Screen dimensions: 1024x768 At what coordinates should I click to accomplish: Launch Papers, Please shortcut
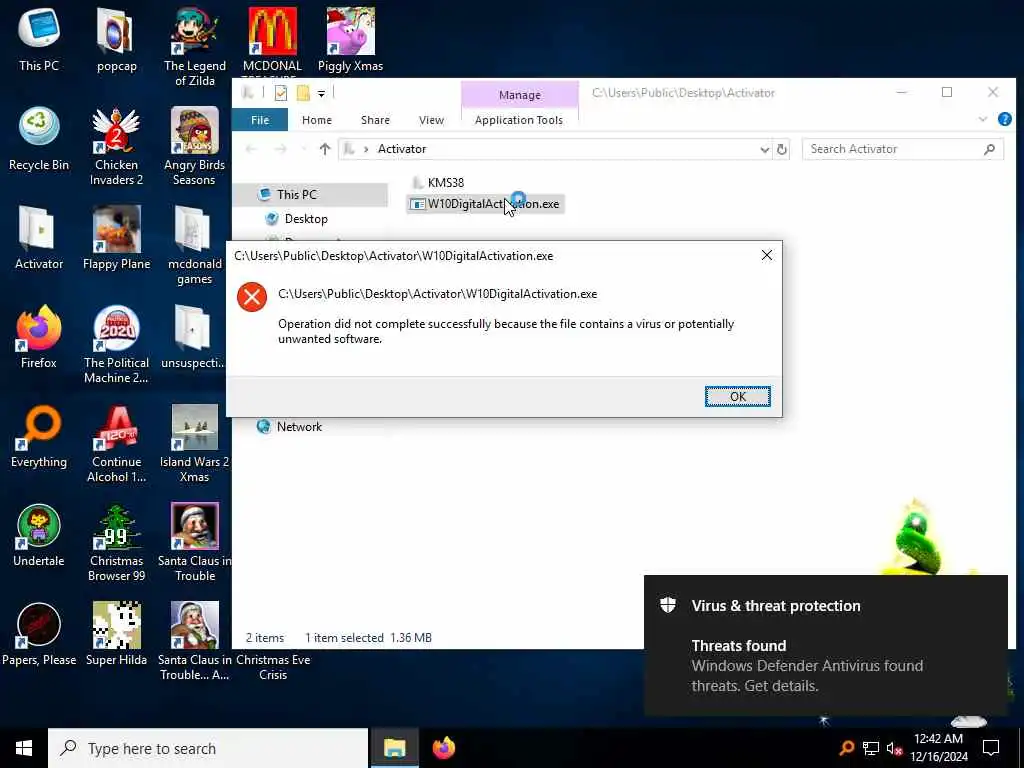(39, 633)
